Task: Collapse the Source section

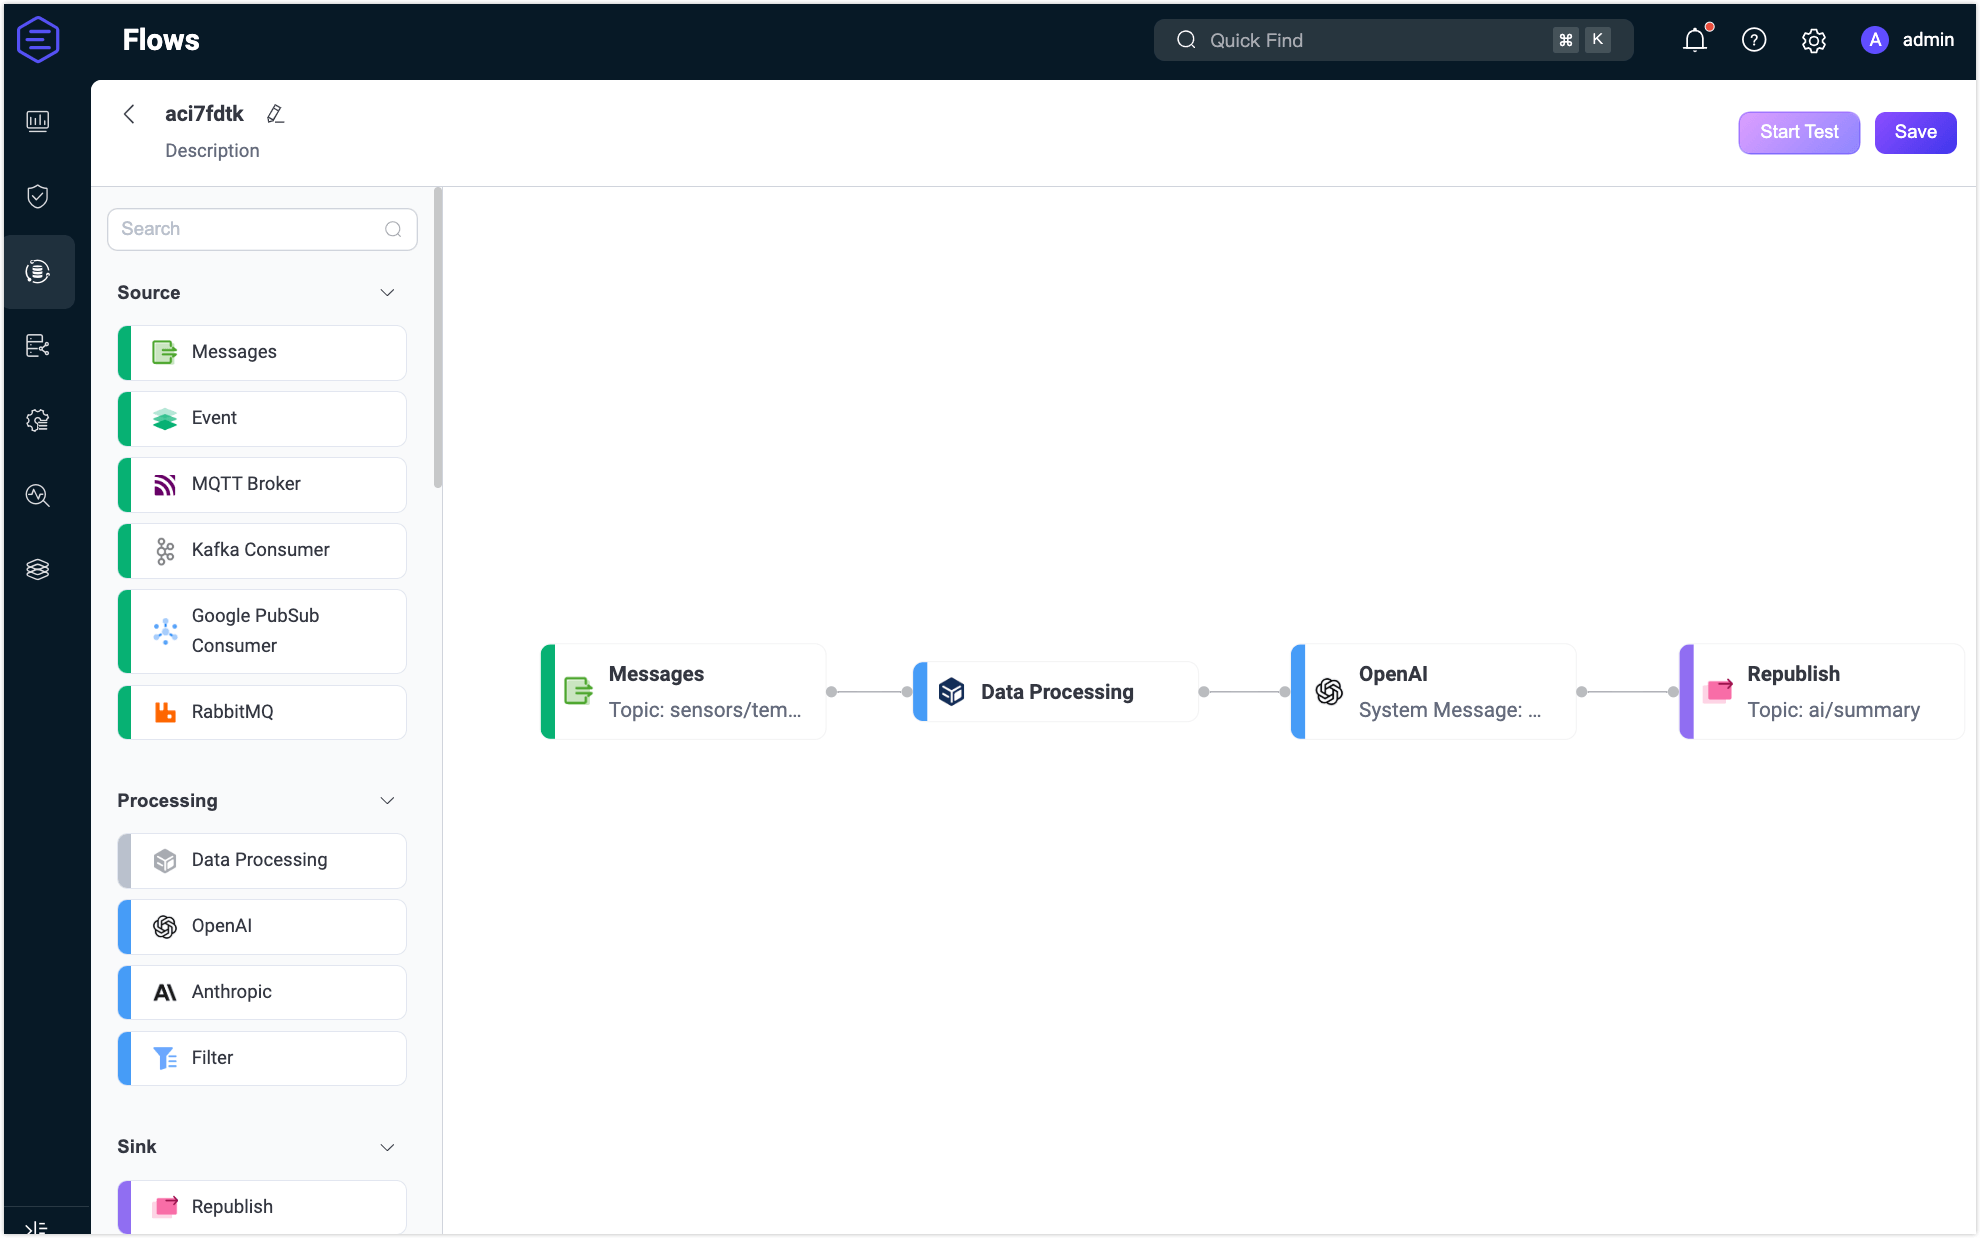Action: pos(388,292)
